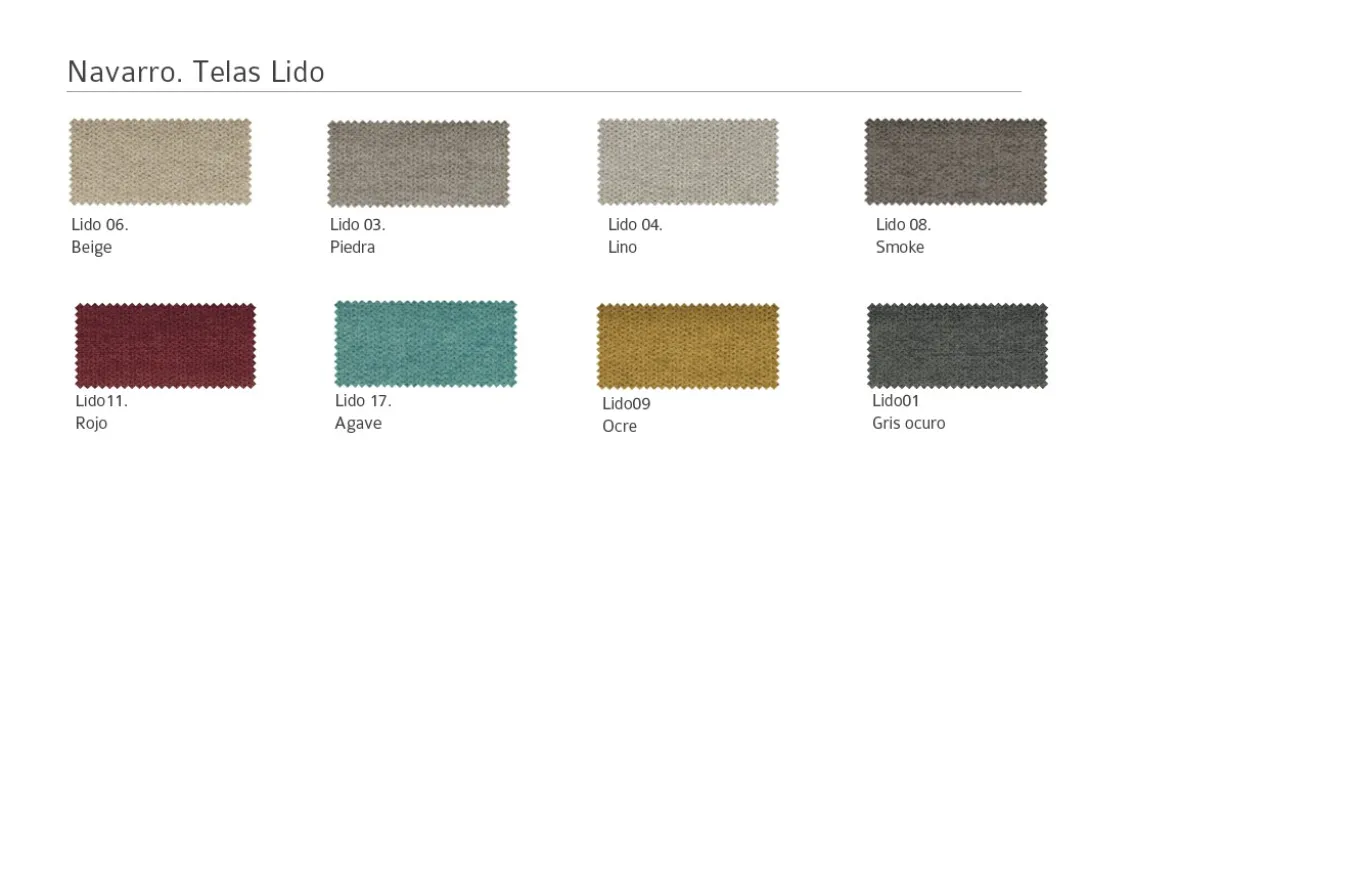
Task: Click the 'Beige' color name
Action: [x=91, y=248]
